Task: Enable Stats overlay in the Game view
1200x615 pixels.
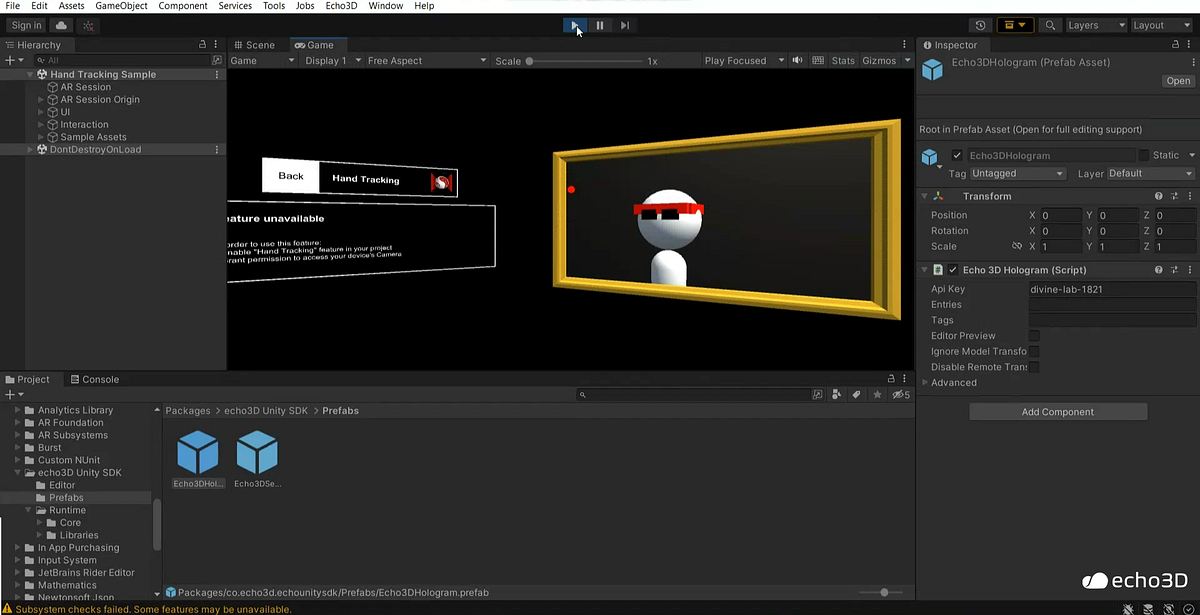Action: pos(842,60)
